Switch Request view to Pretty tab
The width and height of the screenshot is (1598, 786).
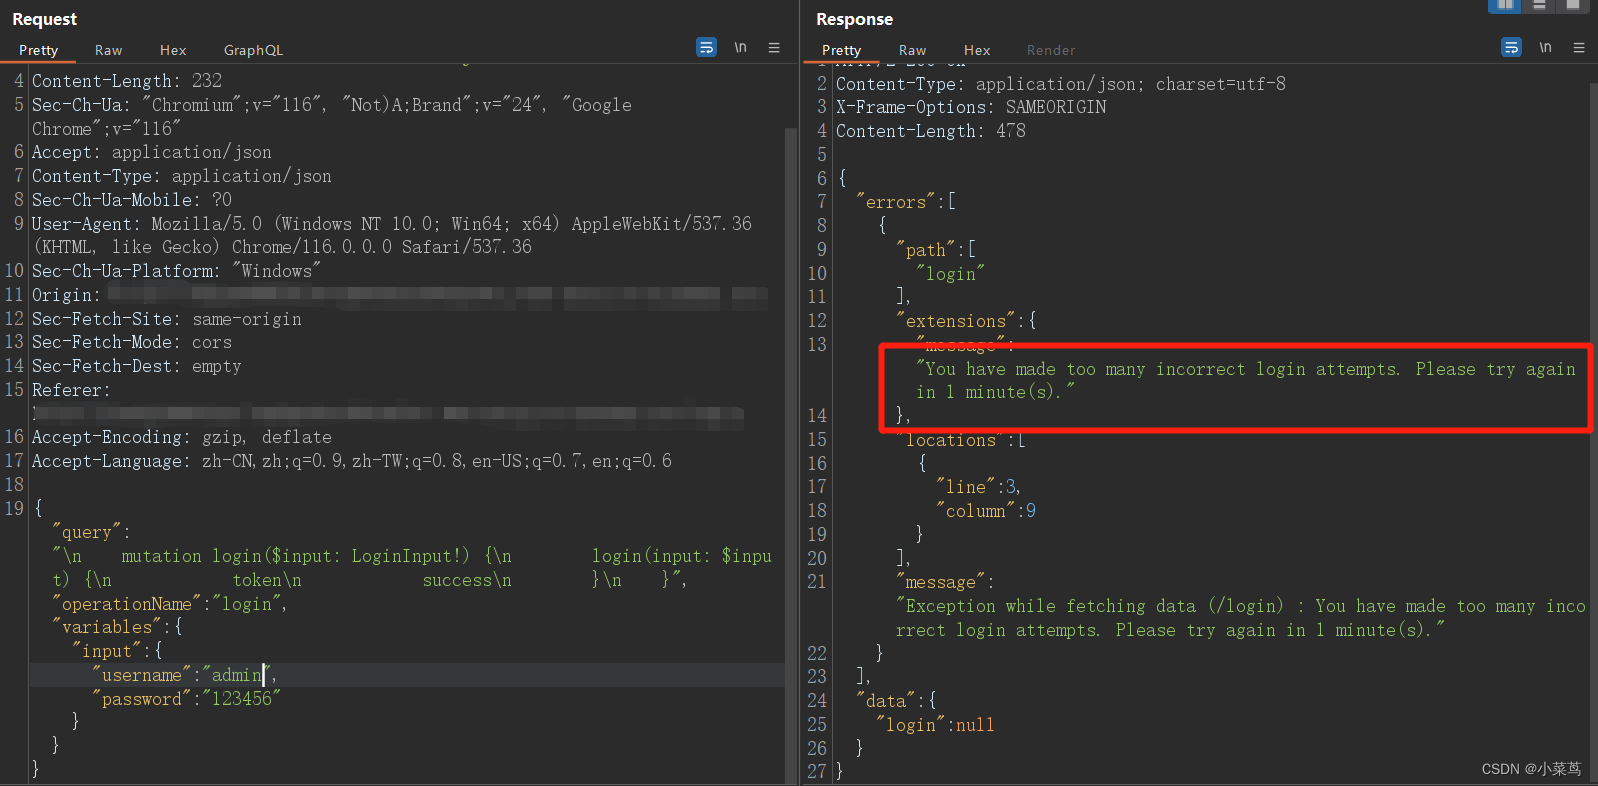[x=39, y=50]
